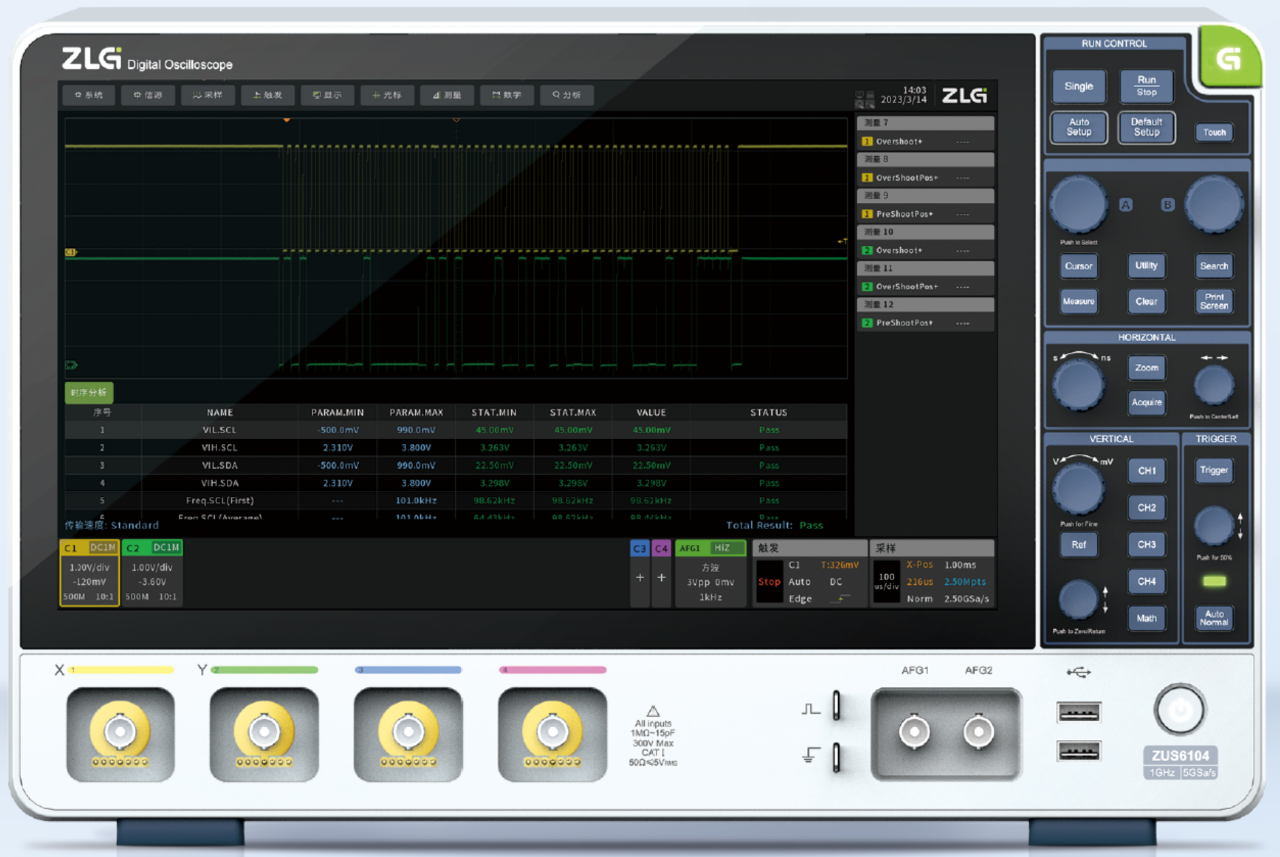The width and height of the screenshot is (1280, 857).
Task: Add channel C3 with its plus icon
Action: click(640, 578)
